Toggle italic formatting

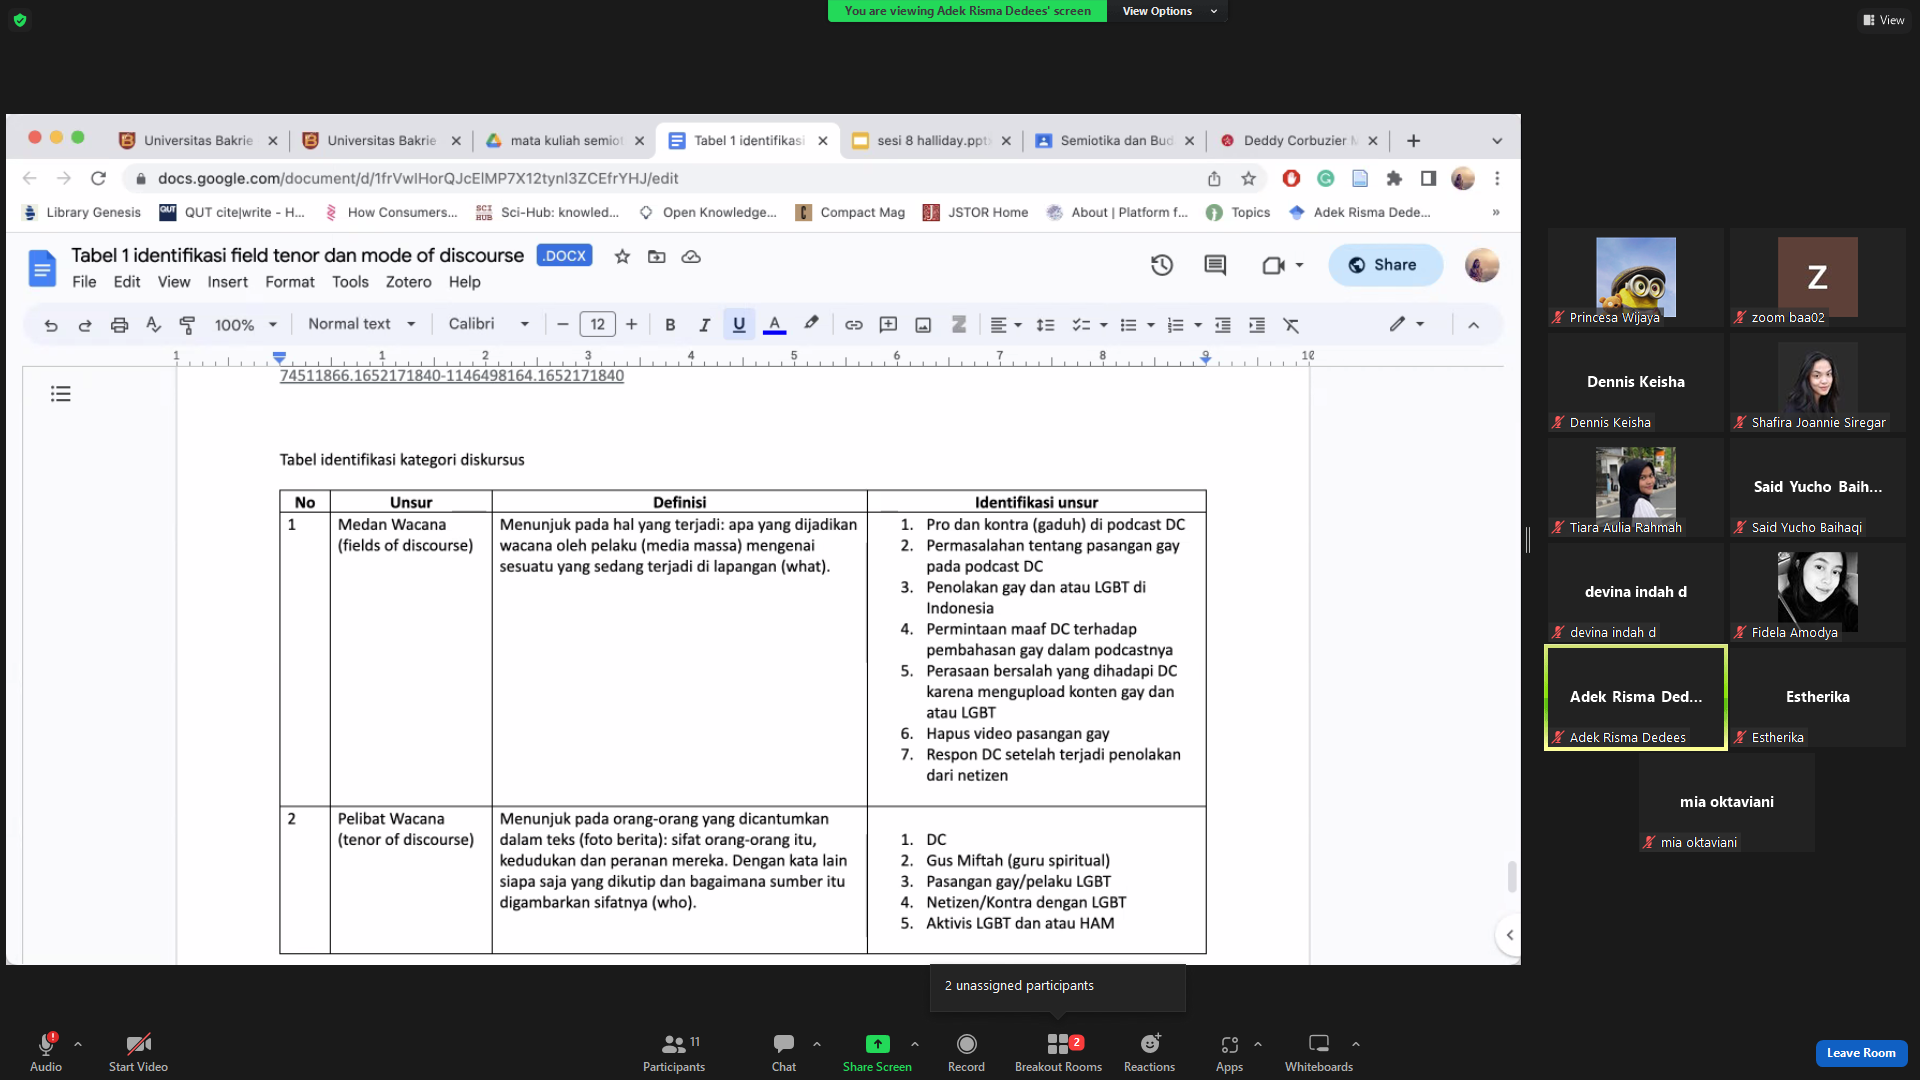pos(704,325)
